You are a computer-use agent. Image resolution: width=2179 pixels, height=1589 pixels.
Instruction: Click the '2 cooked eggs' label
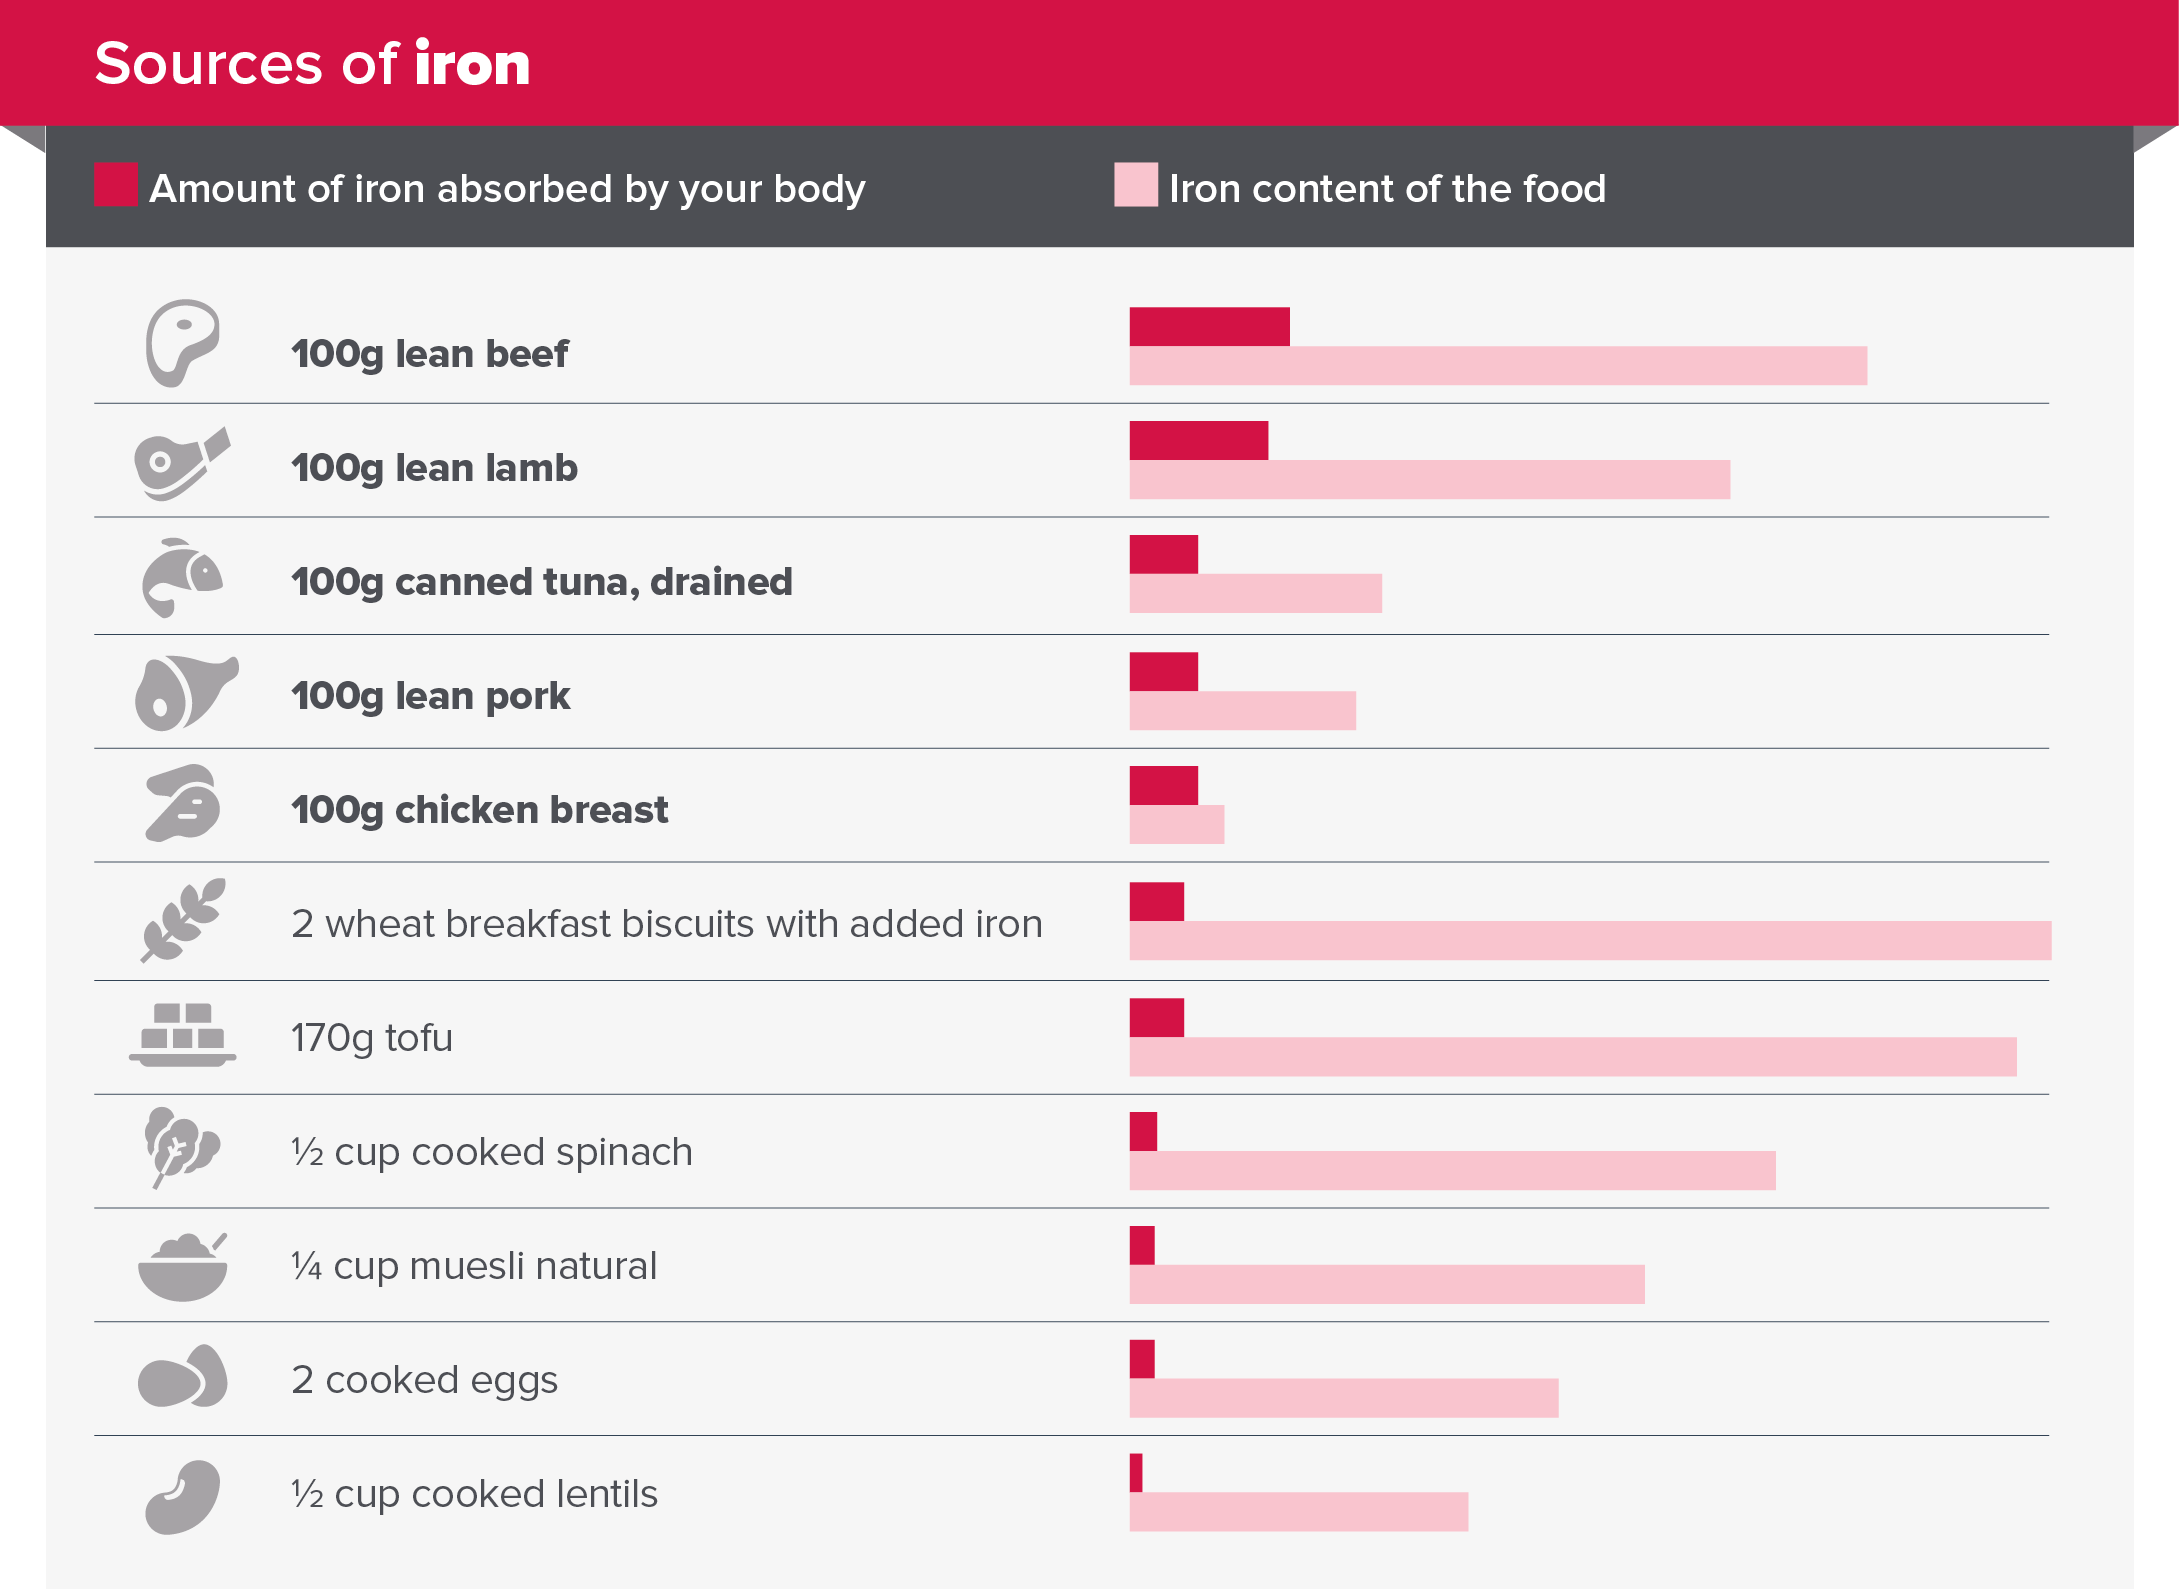point(425,1380)
